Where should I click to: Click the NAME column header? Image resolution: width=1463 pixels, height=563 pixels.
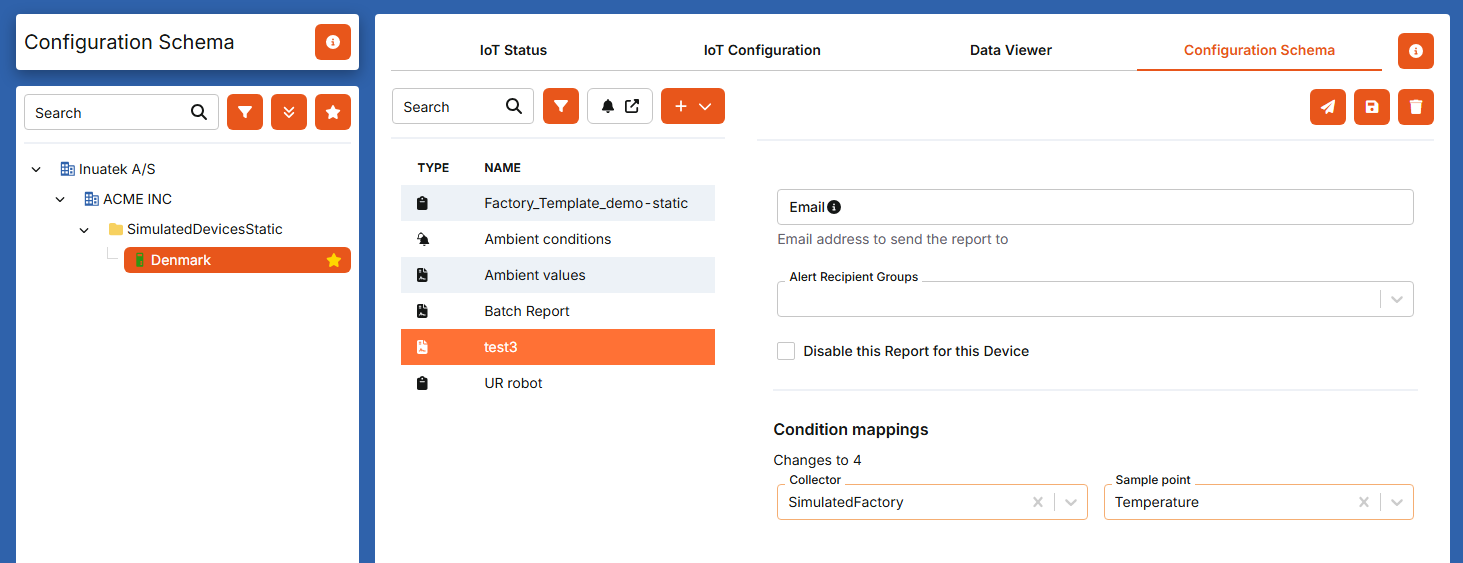pyautogui.click(x=503, y=168)
